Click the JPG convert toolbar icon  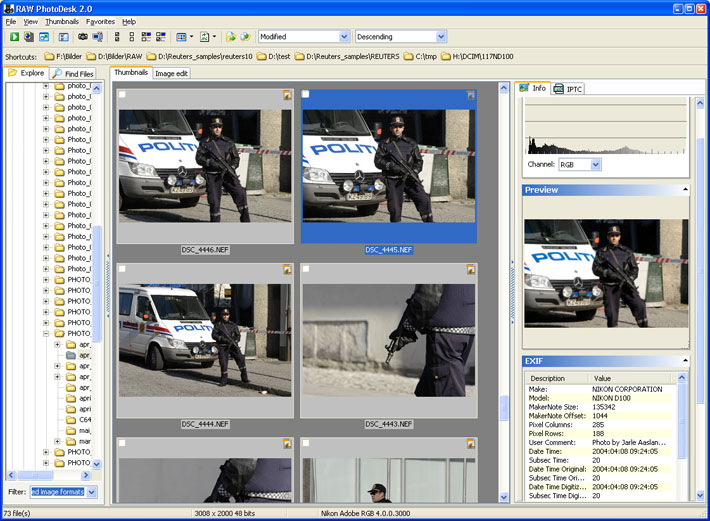tap(205, 37)
